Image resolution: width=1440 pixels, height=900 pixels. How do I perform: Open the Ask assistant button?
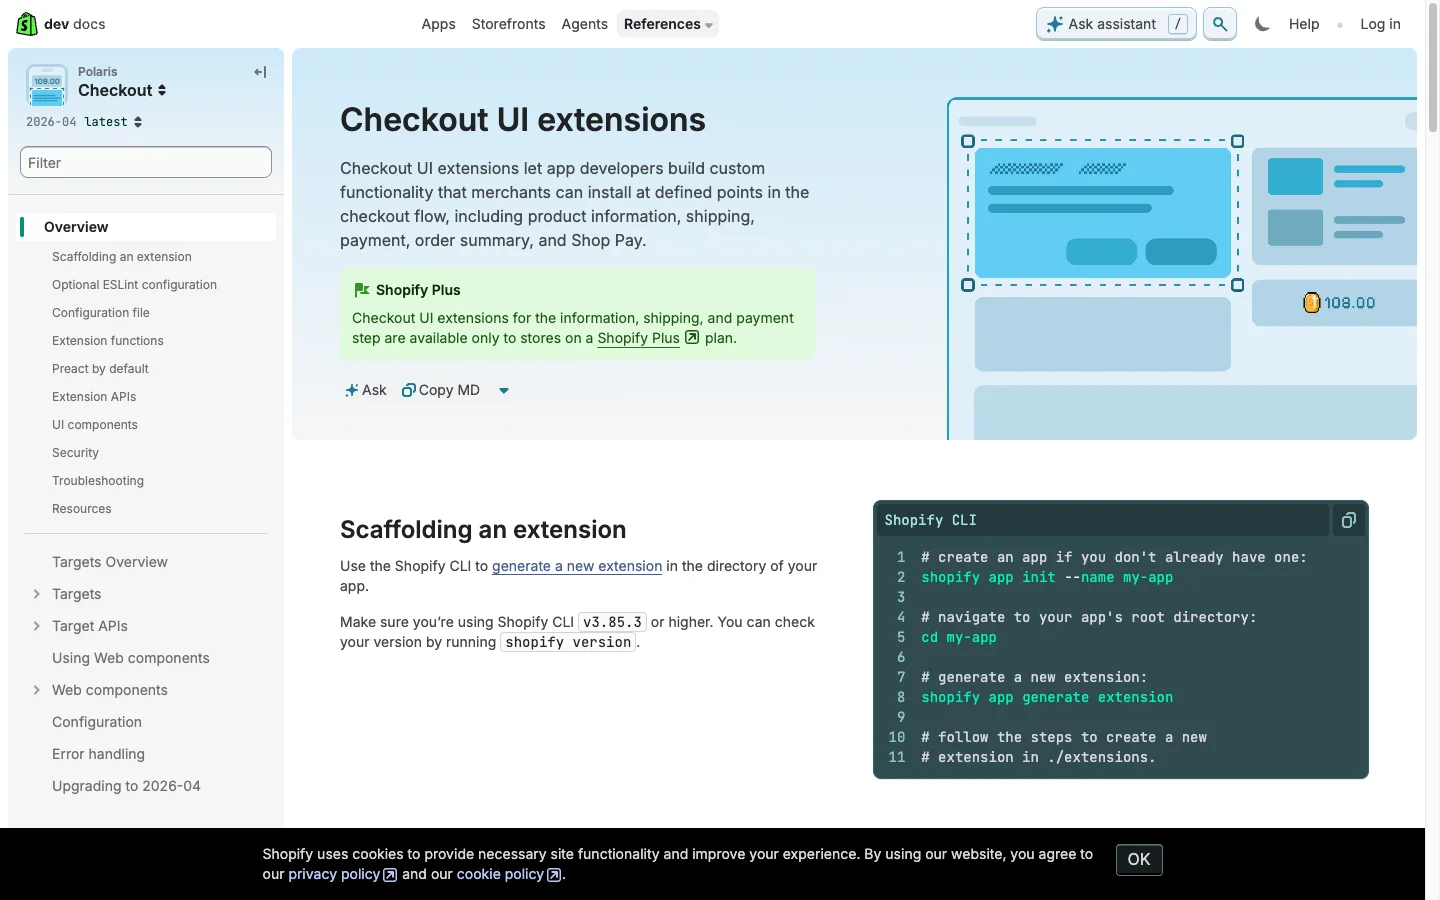1116,24
